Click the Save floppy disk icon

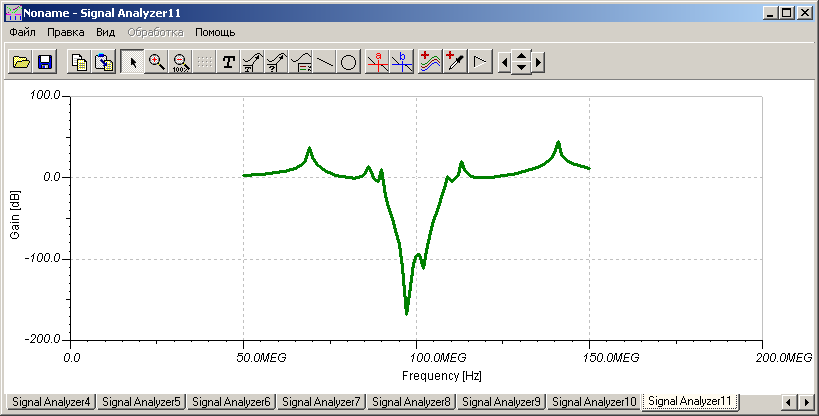[x=44, y=62]
